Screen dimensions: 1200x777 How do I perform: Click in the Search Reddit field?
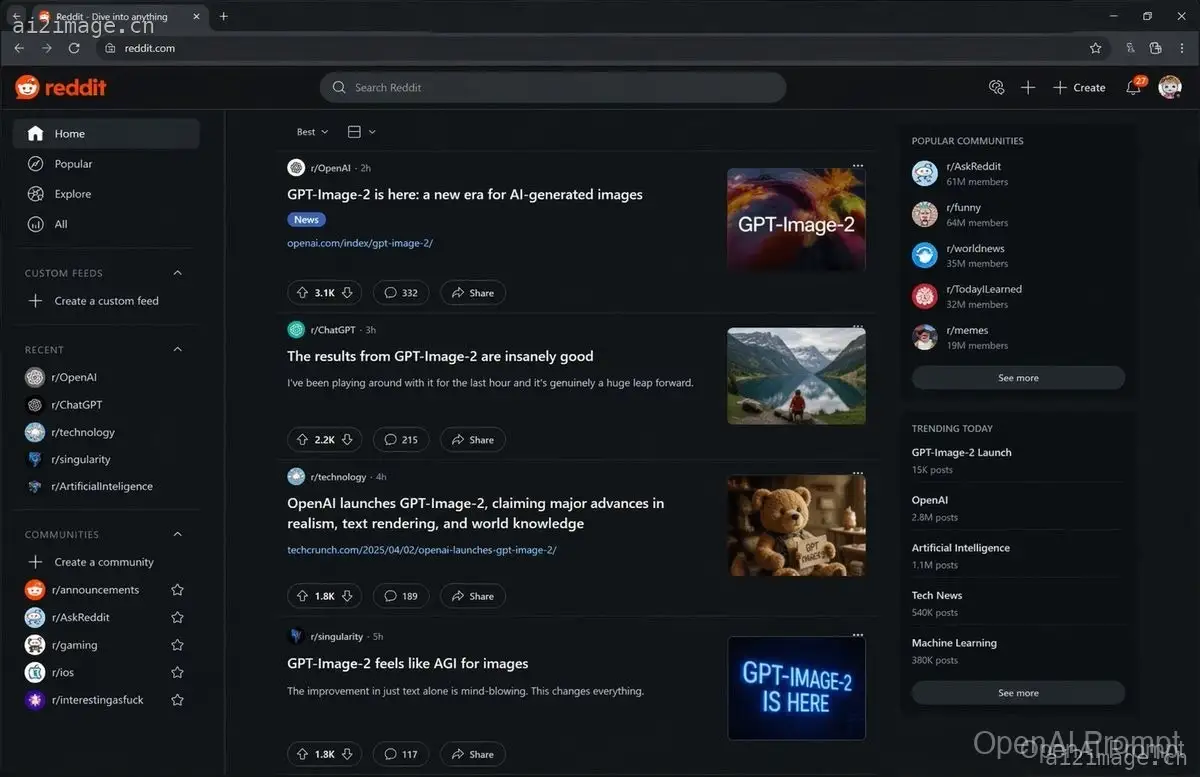[553, 88]
